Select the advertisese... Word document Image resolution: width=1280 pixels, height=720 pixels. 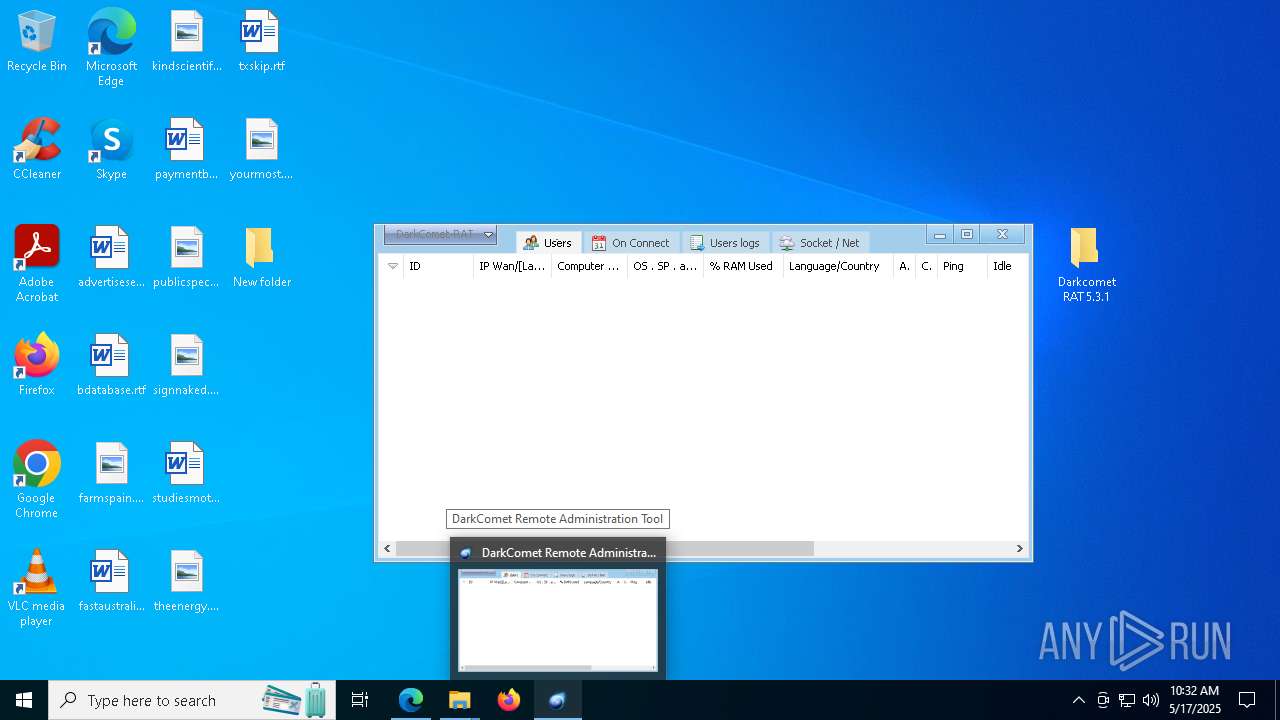point(111,258)
